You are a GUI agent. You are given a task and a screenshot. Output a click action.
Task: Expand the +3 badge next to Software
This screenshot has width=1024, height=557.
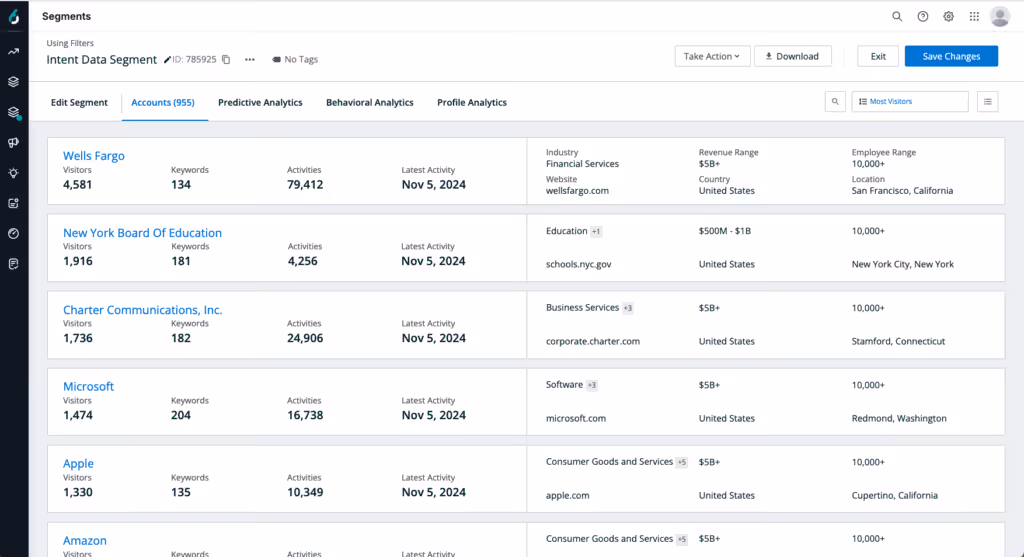click(592, 385)
